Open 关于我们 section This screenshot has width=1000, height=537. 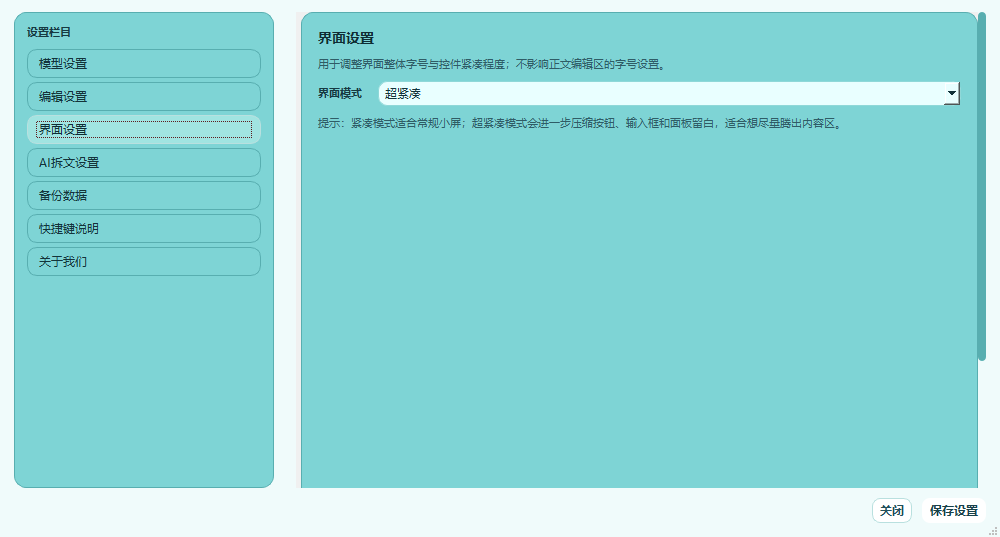pyautogui.click(x=143, y=261)
